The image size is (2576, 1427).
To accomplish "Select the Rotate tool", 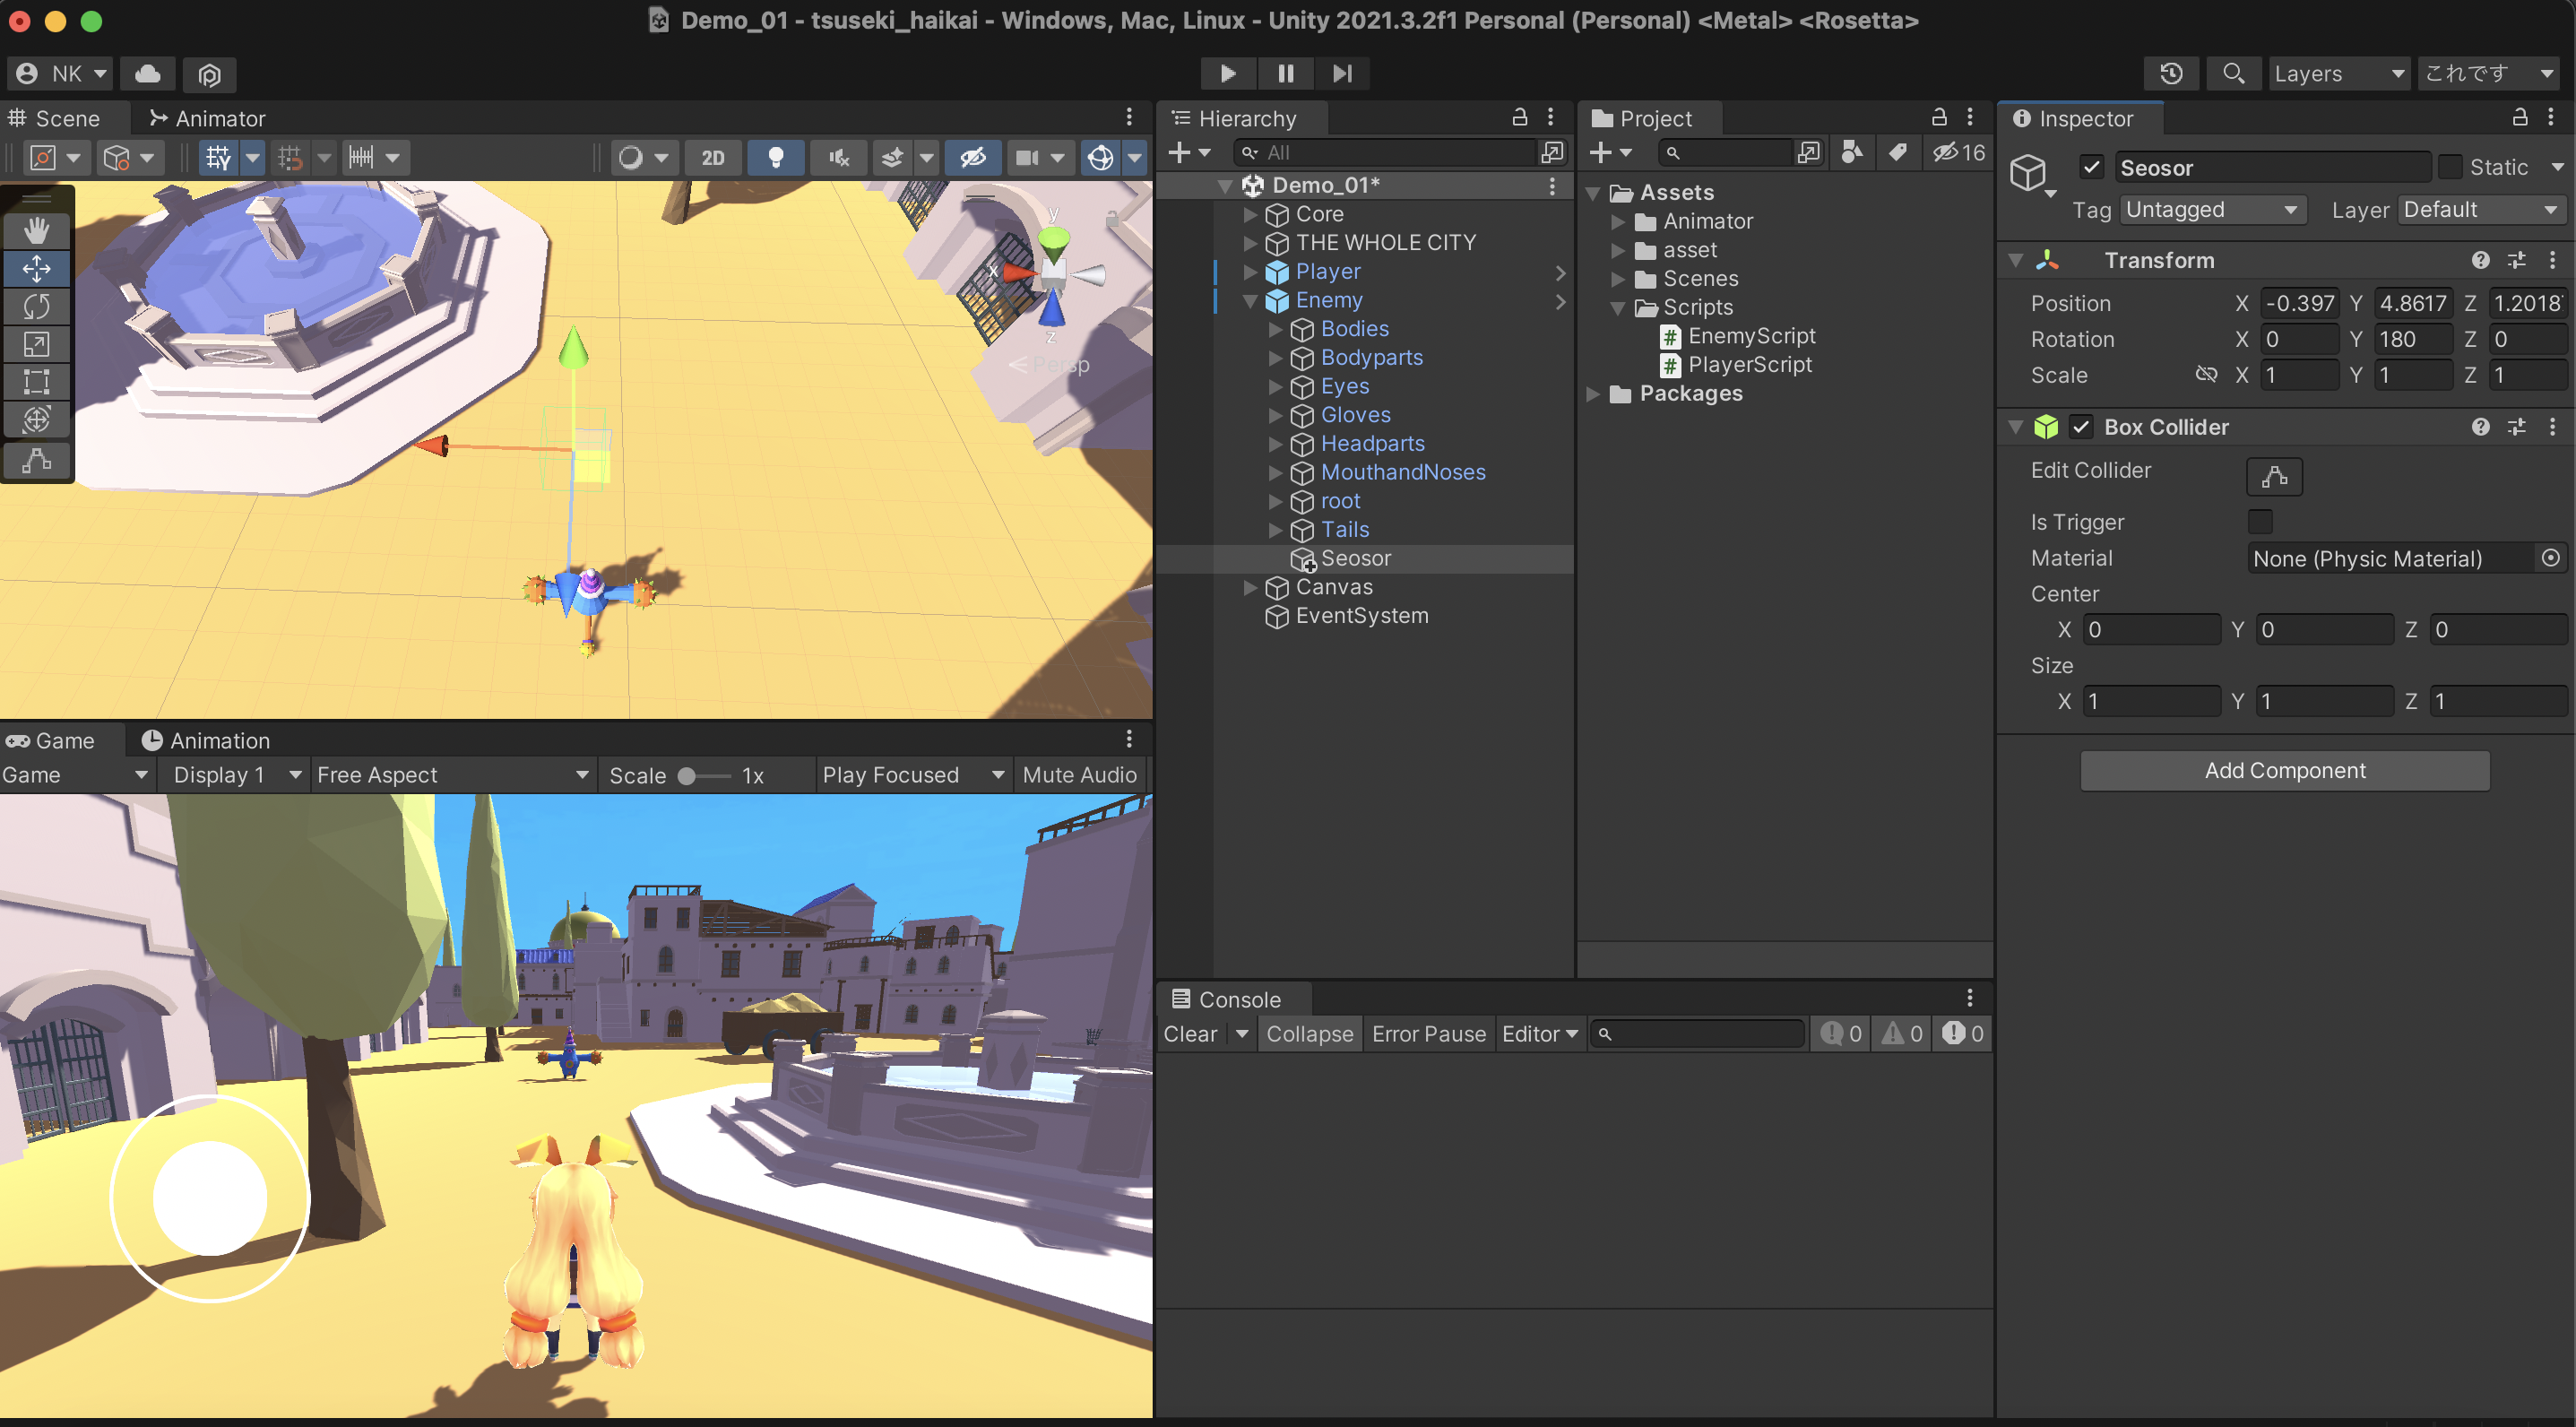I will pos(37,307).
